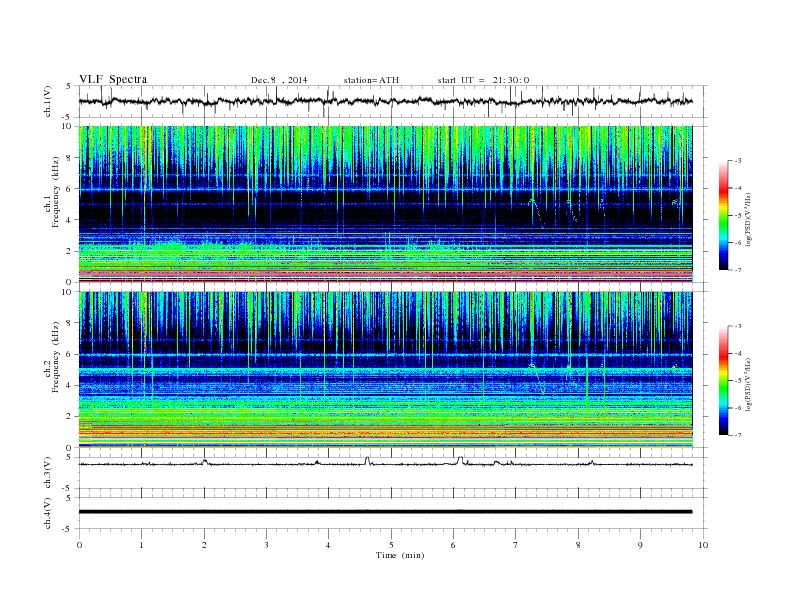Click time-axis tick label "1" at the bottom
Image resolution: width=792 pixels, height=612 pixels.
[x=142, y=545]
